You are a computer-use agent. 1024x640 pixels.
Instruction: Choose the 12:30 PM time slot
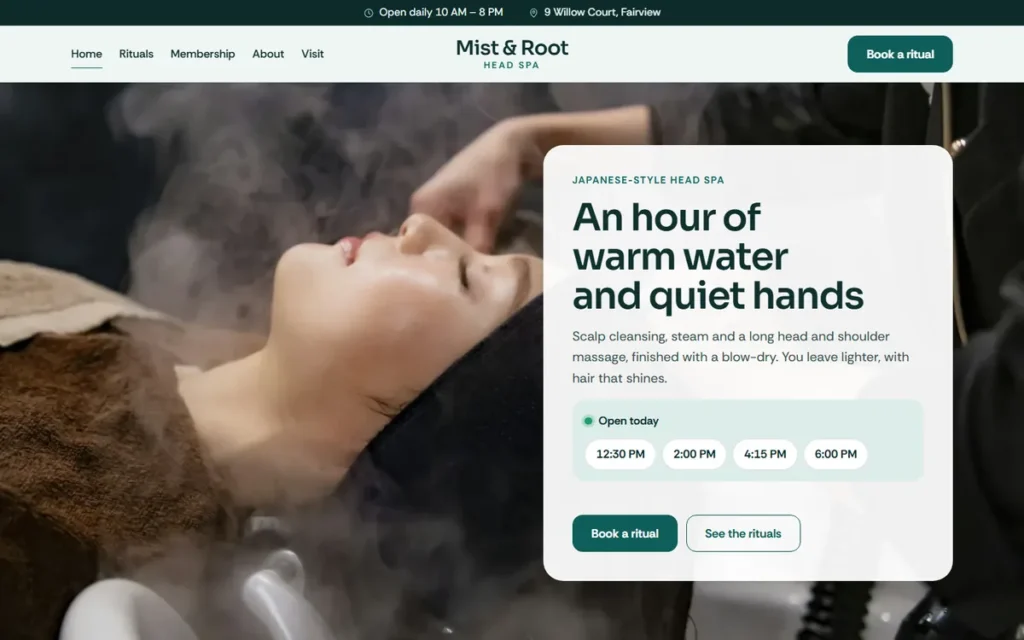click(x=620, y=454)
